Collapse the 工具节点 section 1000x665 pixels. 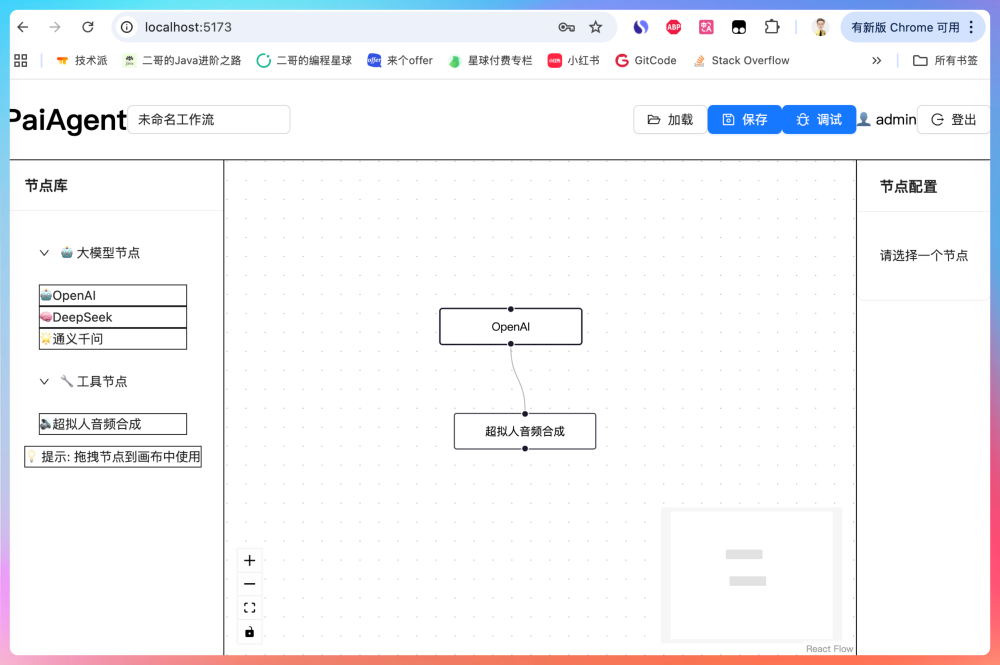[44, 381]
